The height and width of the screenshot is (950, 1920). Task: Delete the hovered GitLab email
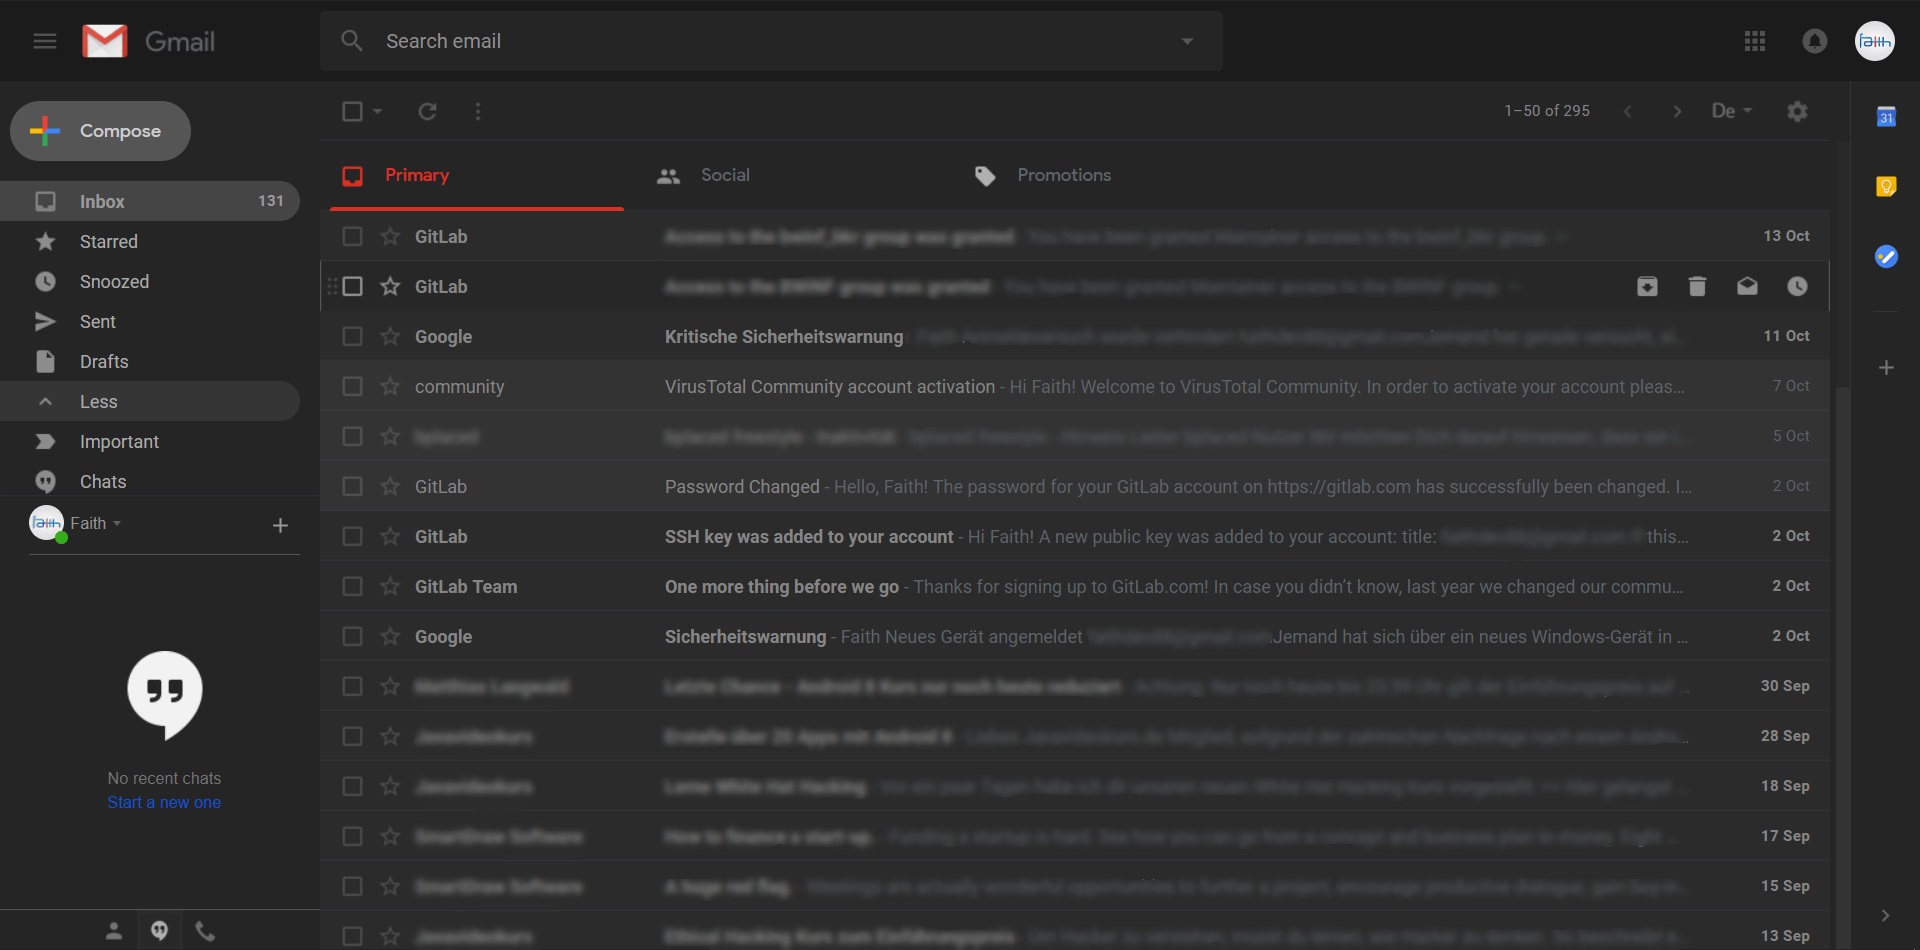click(1697, 287)
